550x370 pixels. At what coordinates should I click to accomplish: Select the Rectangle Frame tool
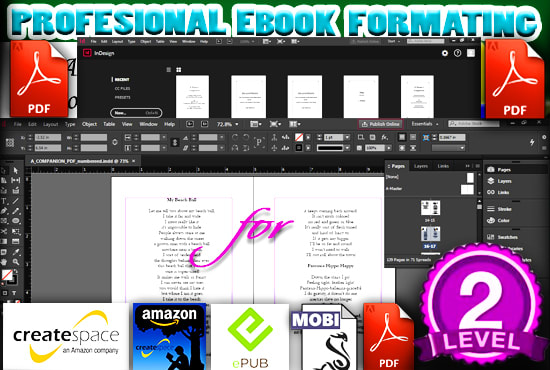[x=4, y=221]
